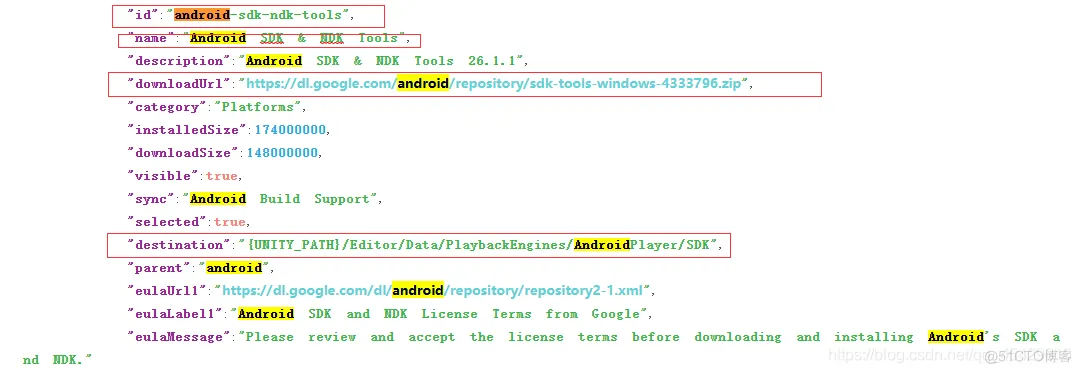Click the "selected" key
Image resolution: width=1081 pixels, height=373 pixels.
[168, 221]
